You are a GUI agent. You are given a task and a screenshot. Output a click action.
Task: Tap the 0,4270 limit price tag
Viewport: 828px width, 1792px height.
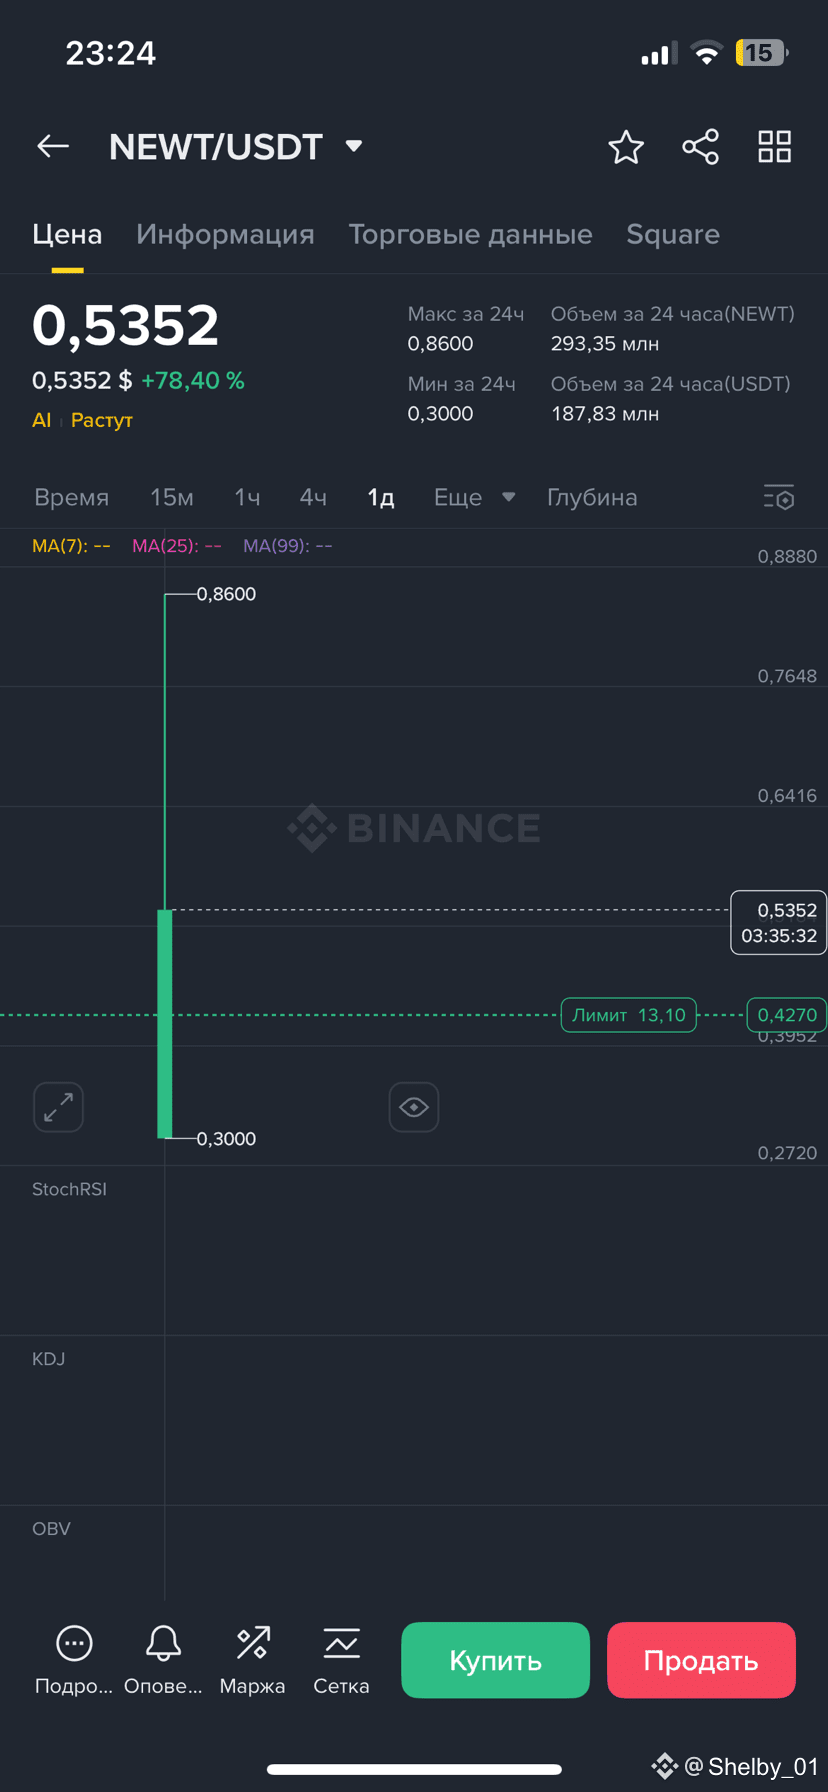(787, 1015)
